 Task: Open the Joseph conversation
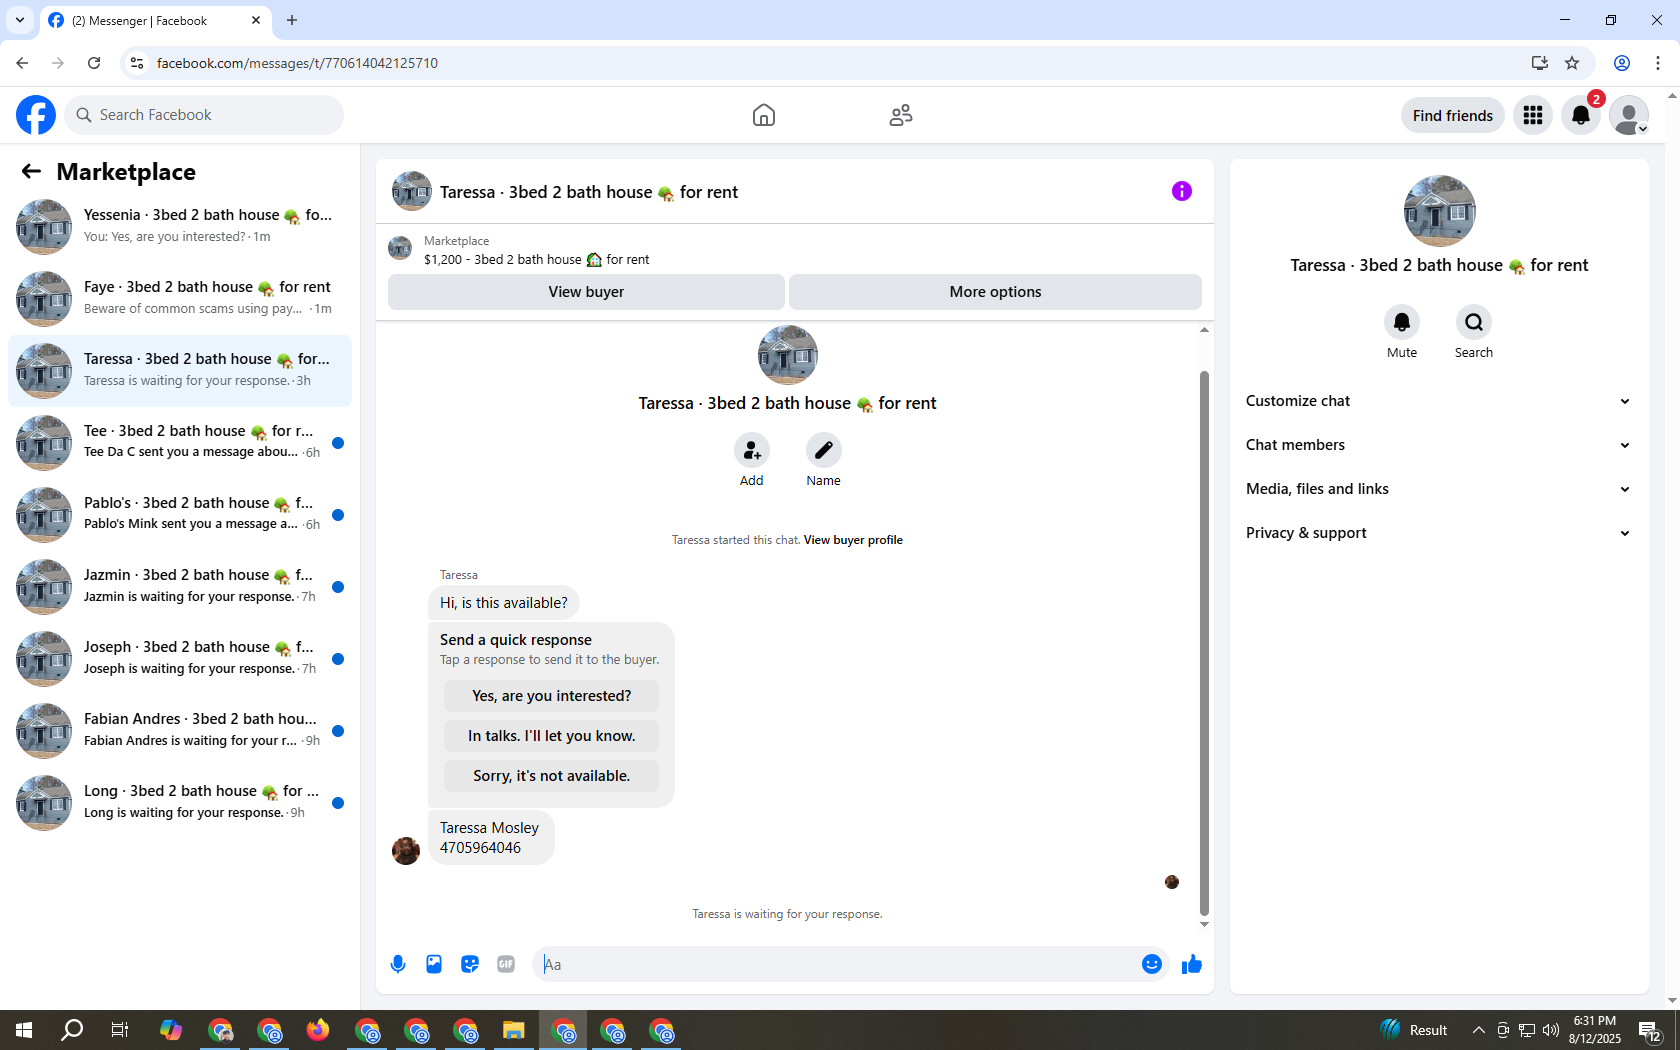[x=180, y=658]
